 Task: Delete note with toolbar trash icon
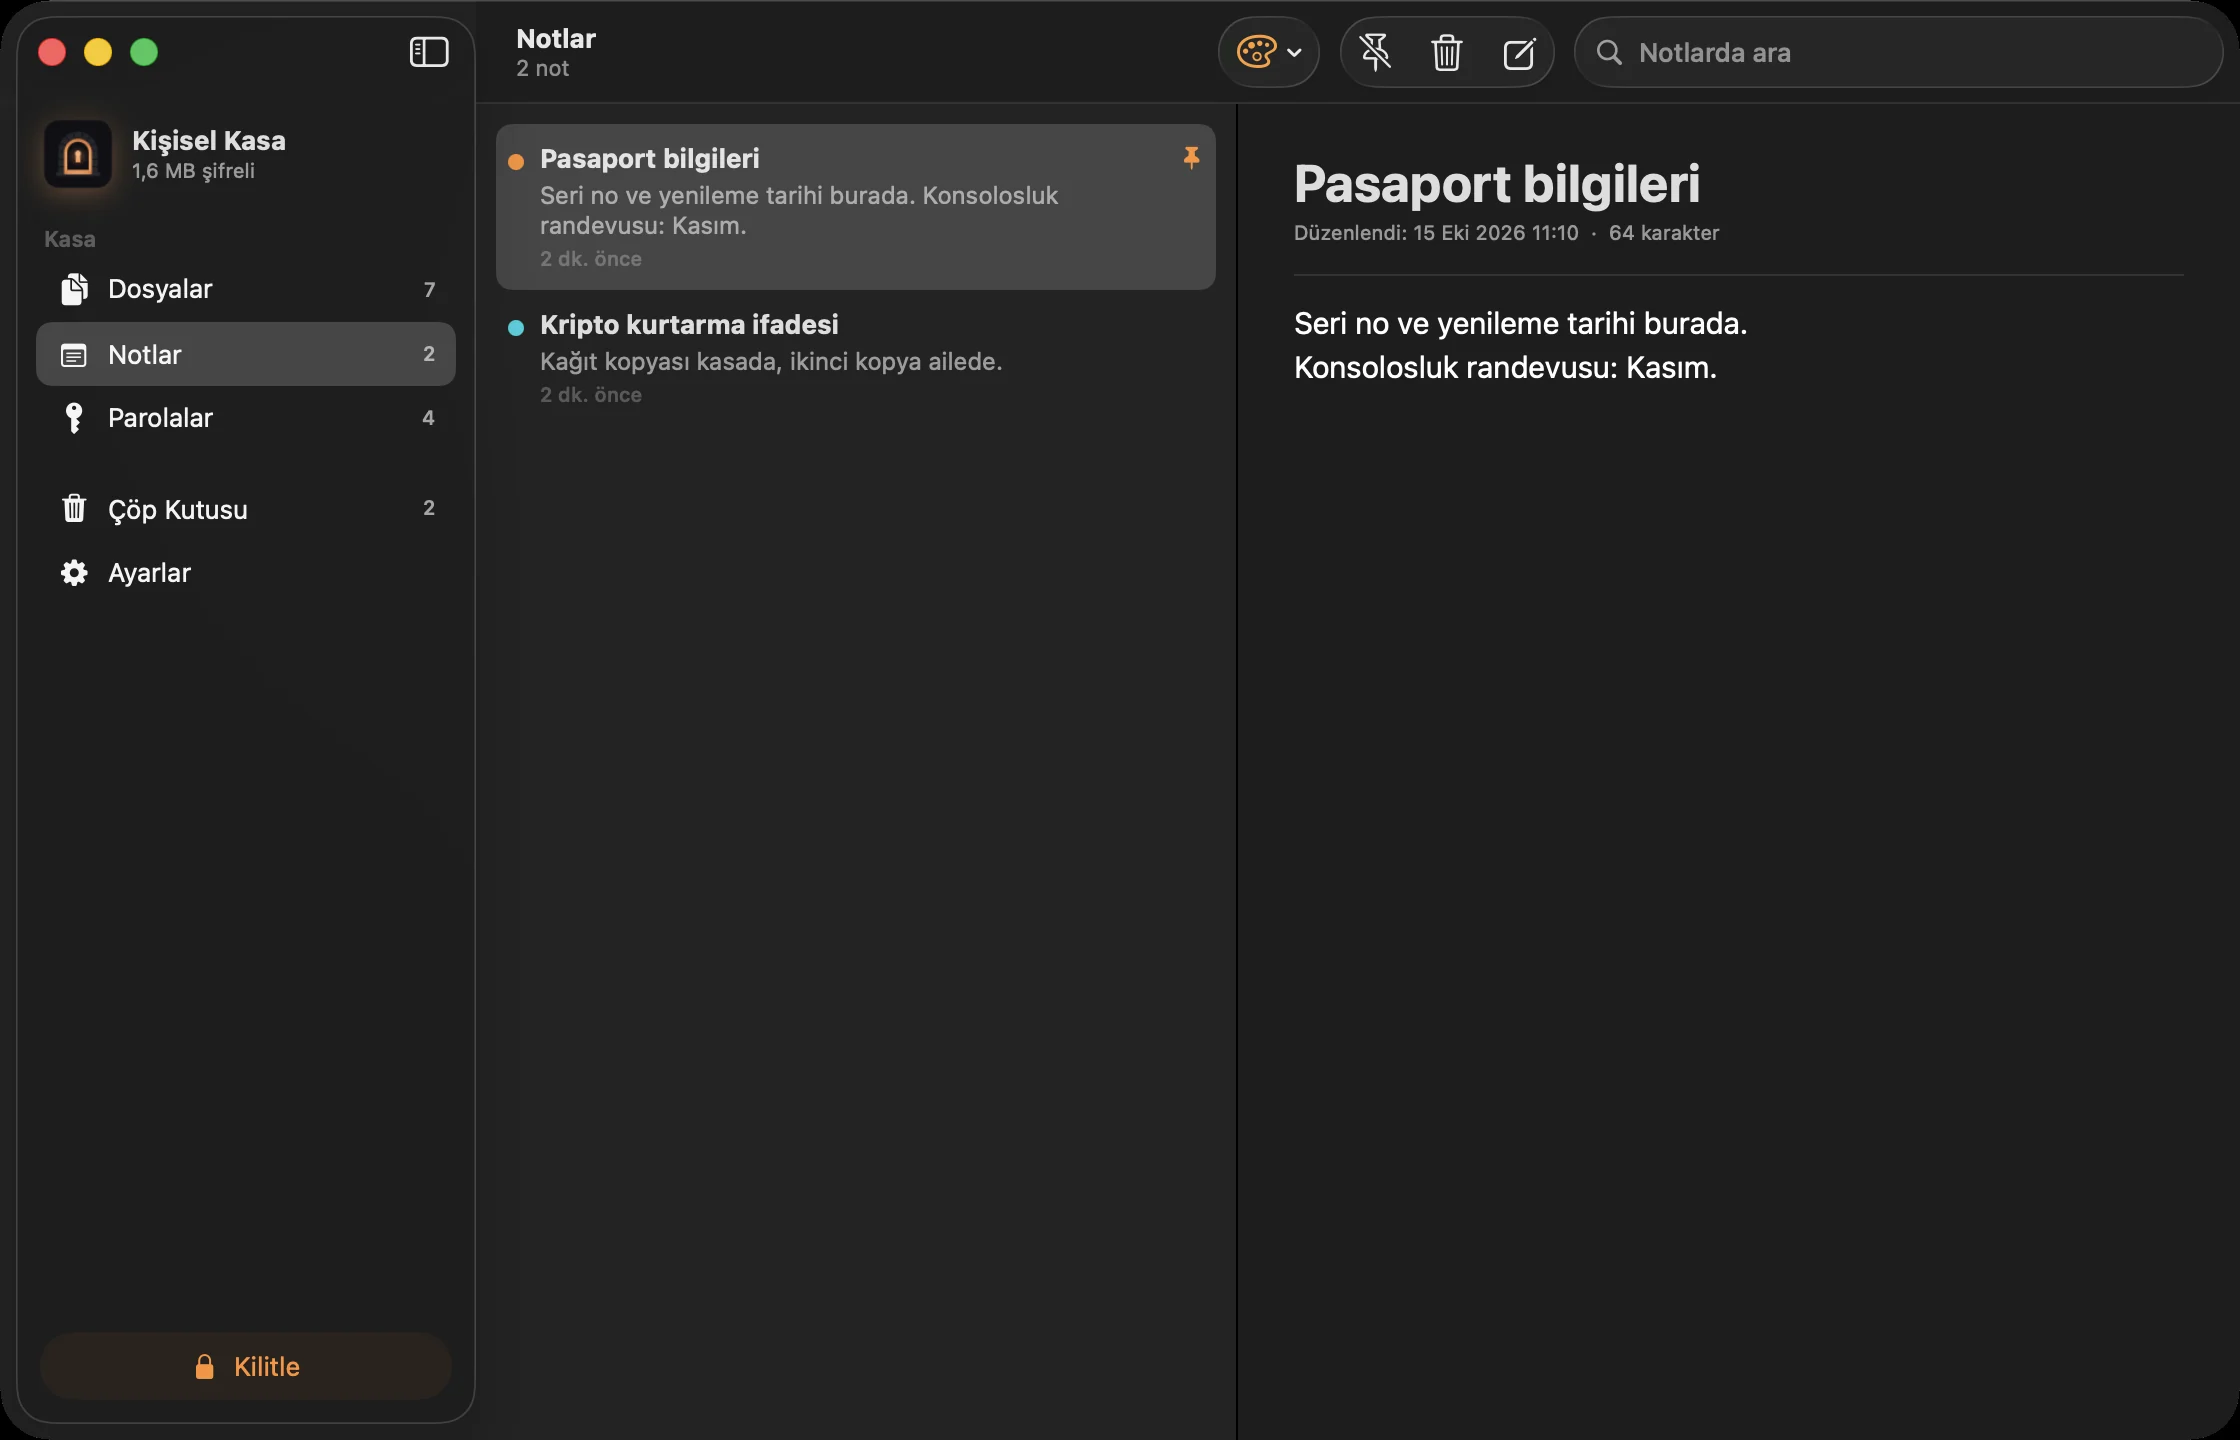1447,52
